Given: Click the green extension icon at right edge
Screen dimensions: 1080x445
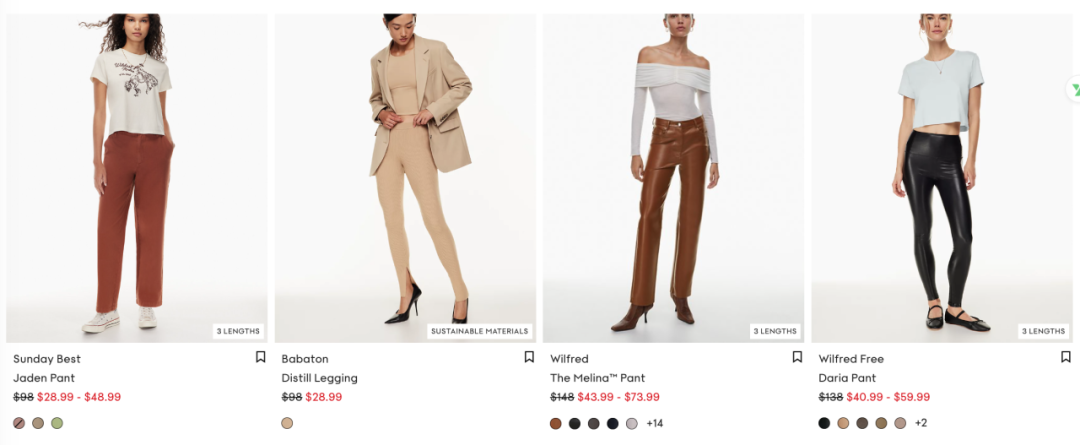Looking at the screenshot, I should point(1074,90).
